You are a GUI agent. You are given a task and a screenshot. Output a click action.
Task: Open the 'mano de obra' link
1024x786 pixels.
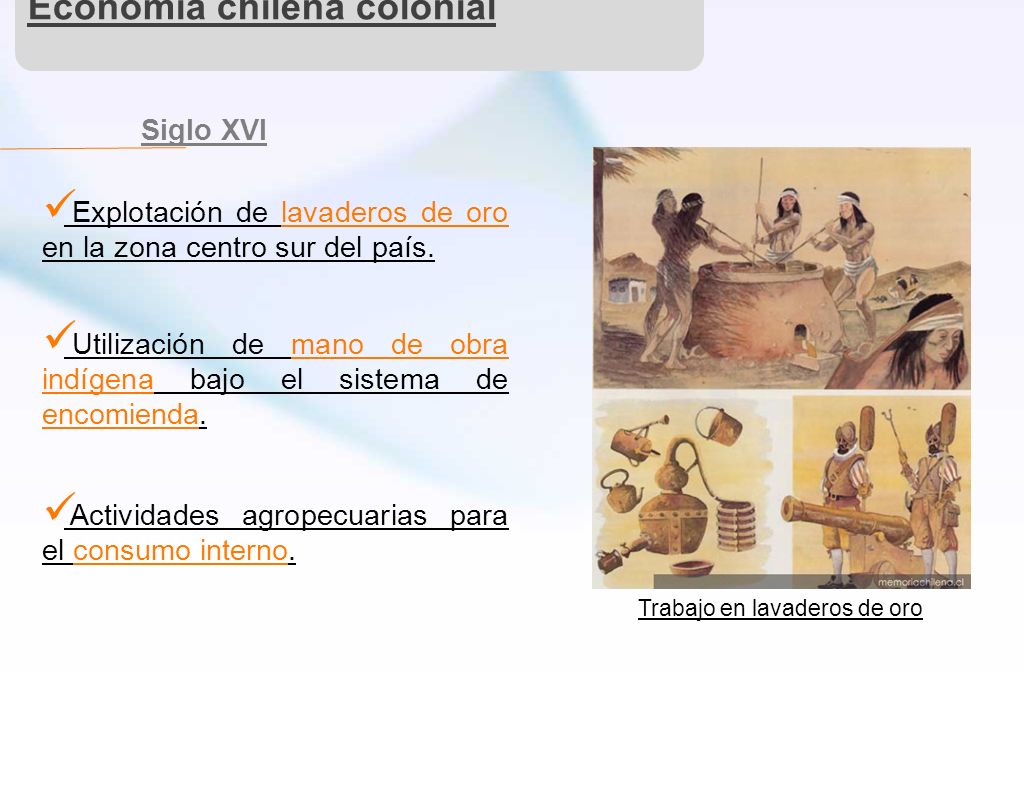[399, 345]
